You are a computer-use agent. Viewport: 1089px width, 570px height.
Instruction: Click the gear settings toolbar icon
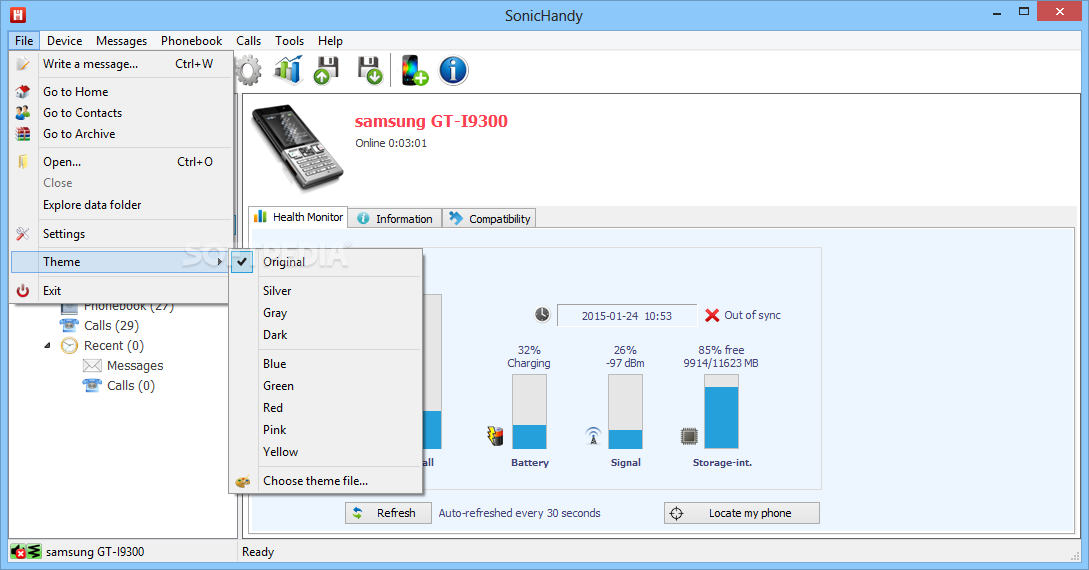point(248,70)
